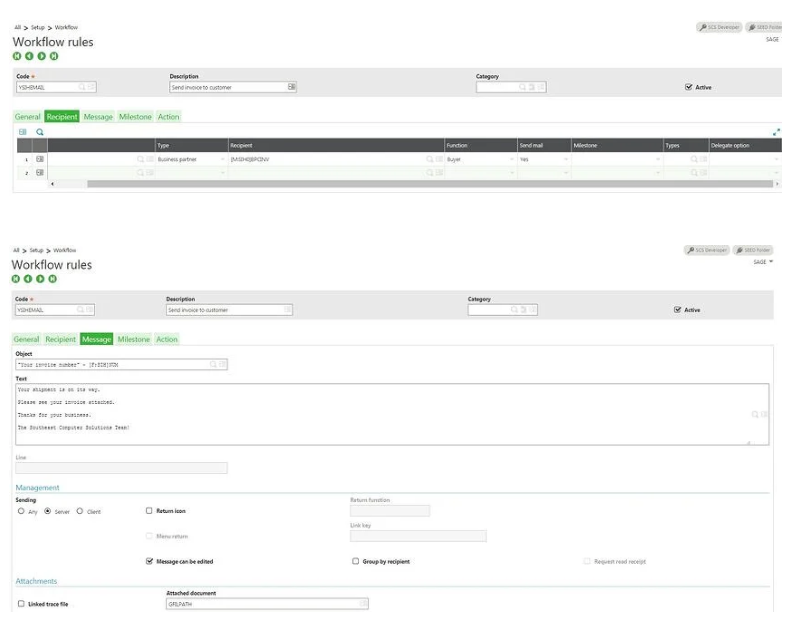Open the Type dropdown showing Business partner
792x639 pixels.
point(222,159)
